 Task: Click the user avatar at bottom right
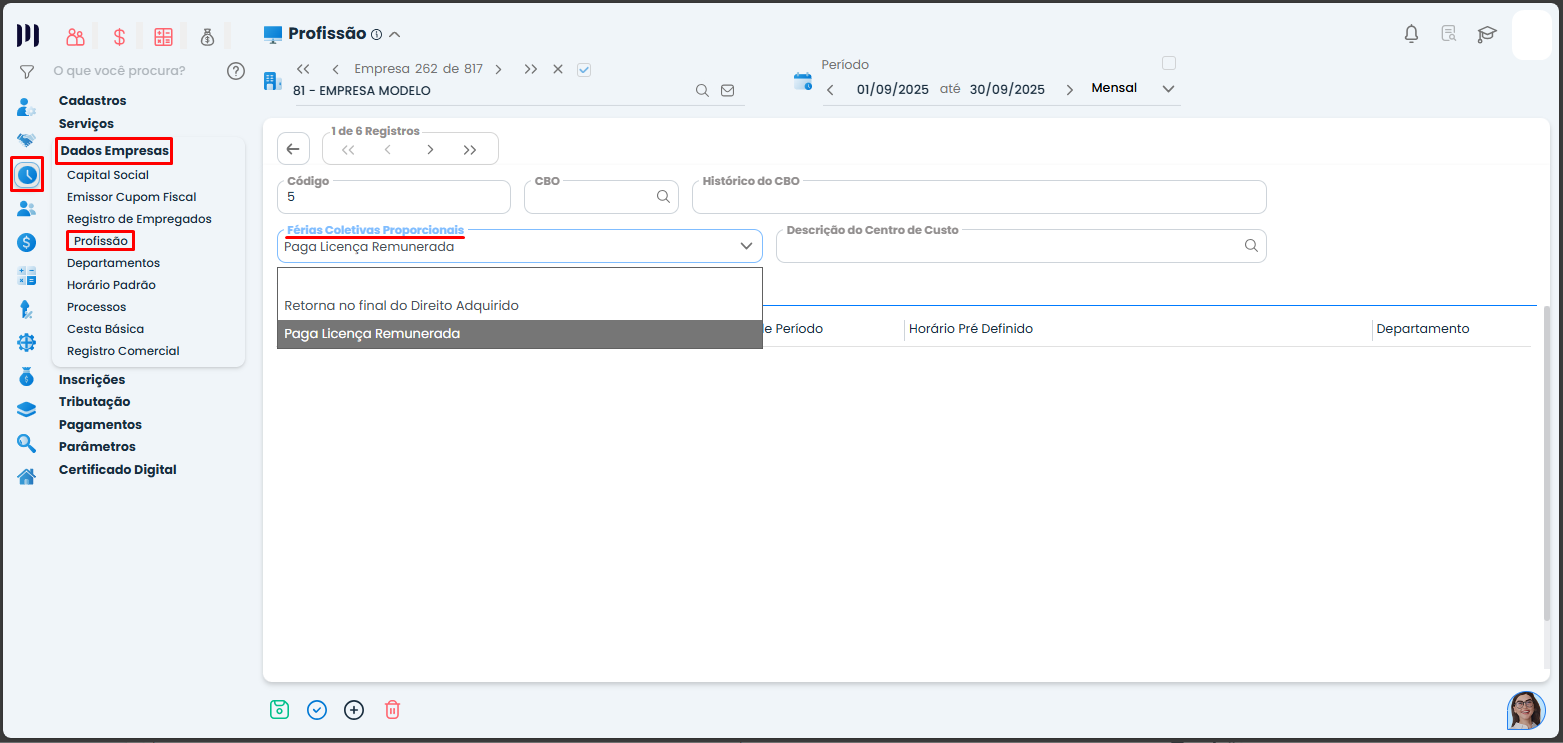point(1525,710)
